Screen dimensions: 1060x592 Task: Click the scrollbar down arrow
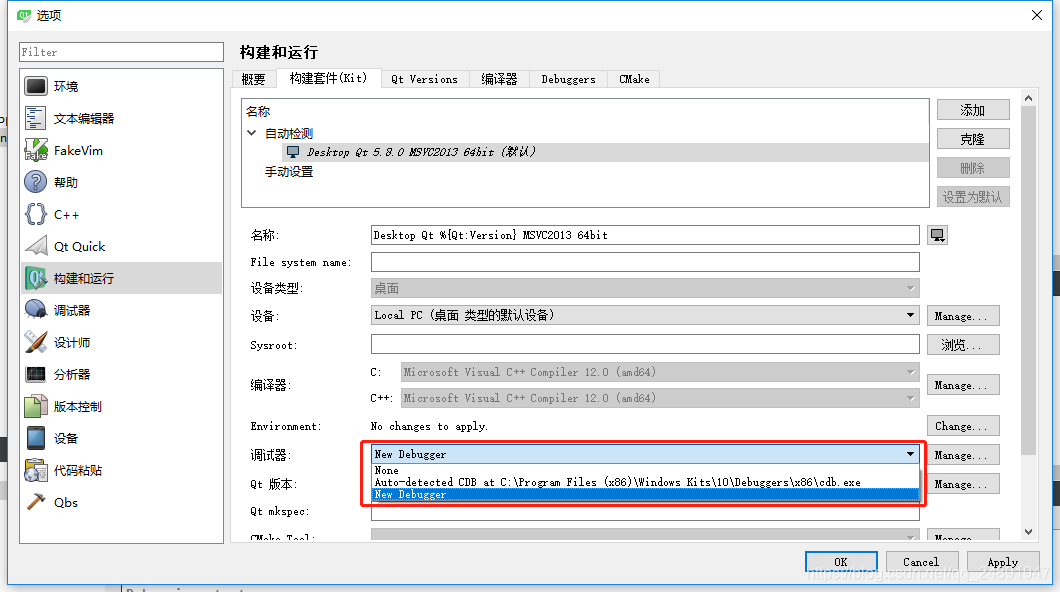(1028, 532)
